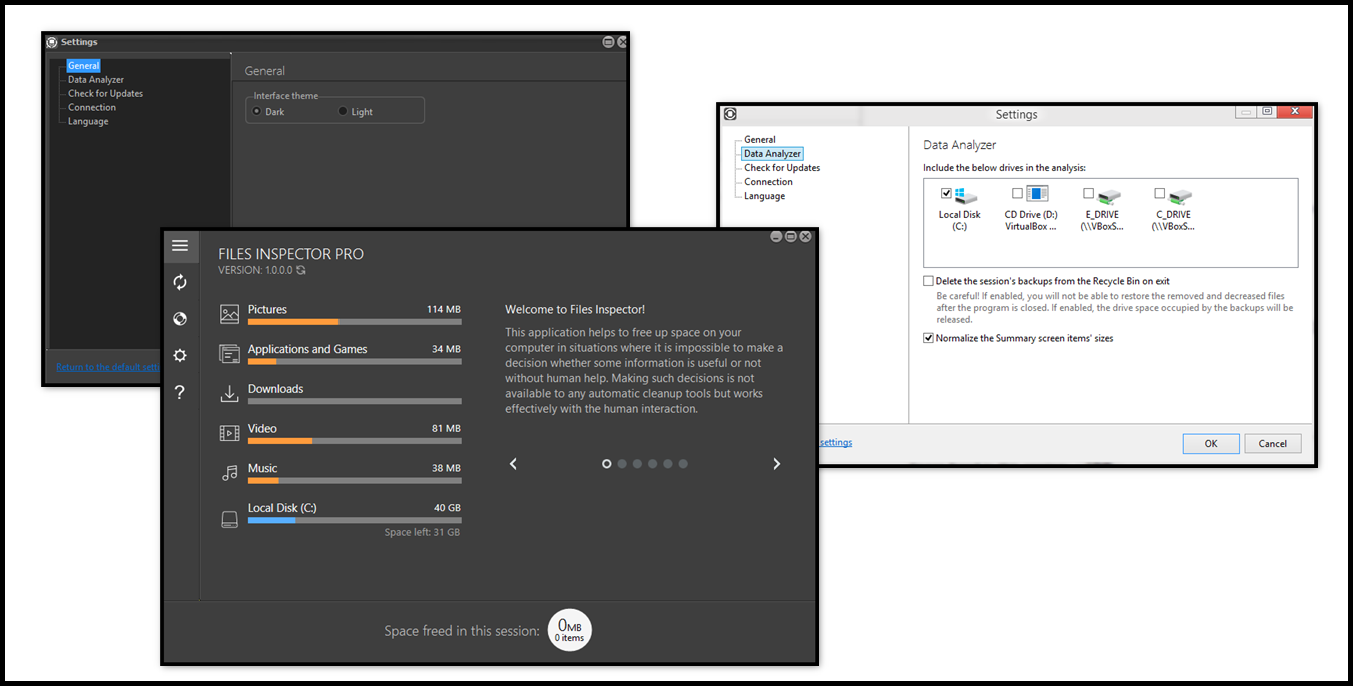Screen dimensions: 1353x686
Task: Open the Music category label
Action: pos(262,469)
